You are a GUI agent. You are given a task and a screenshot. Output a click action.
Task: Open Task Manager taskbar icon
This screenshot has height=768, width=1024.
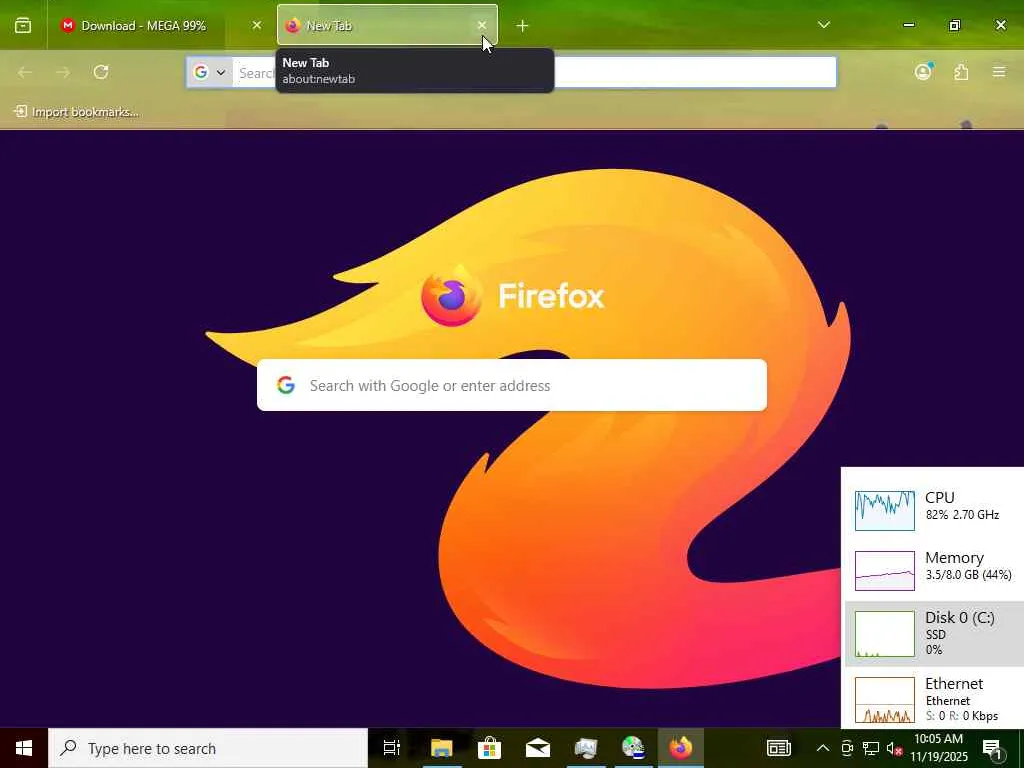point(585,748)
